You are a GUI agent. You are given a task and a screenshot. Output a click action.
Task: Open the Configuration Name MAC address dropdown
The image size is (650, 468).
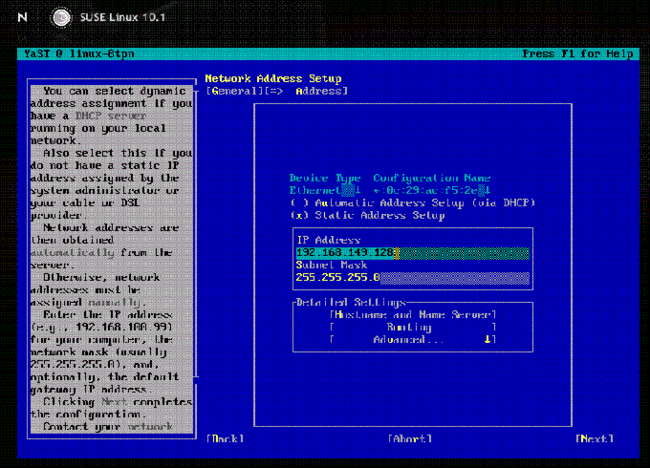432,190
